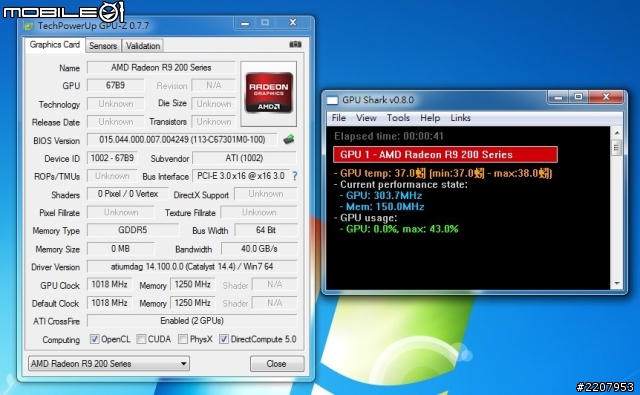Click the GPU temp: 37.0 line
640x395 pixels.
(x=443, y=173)
